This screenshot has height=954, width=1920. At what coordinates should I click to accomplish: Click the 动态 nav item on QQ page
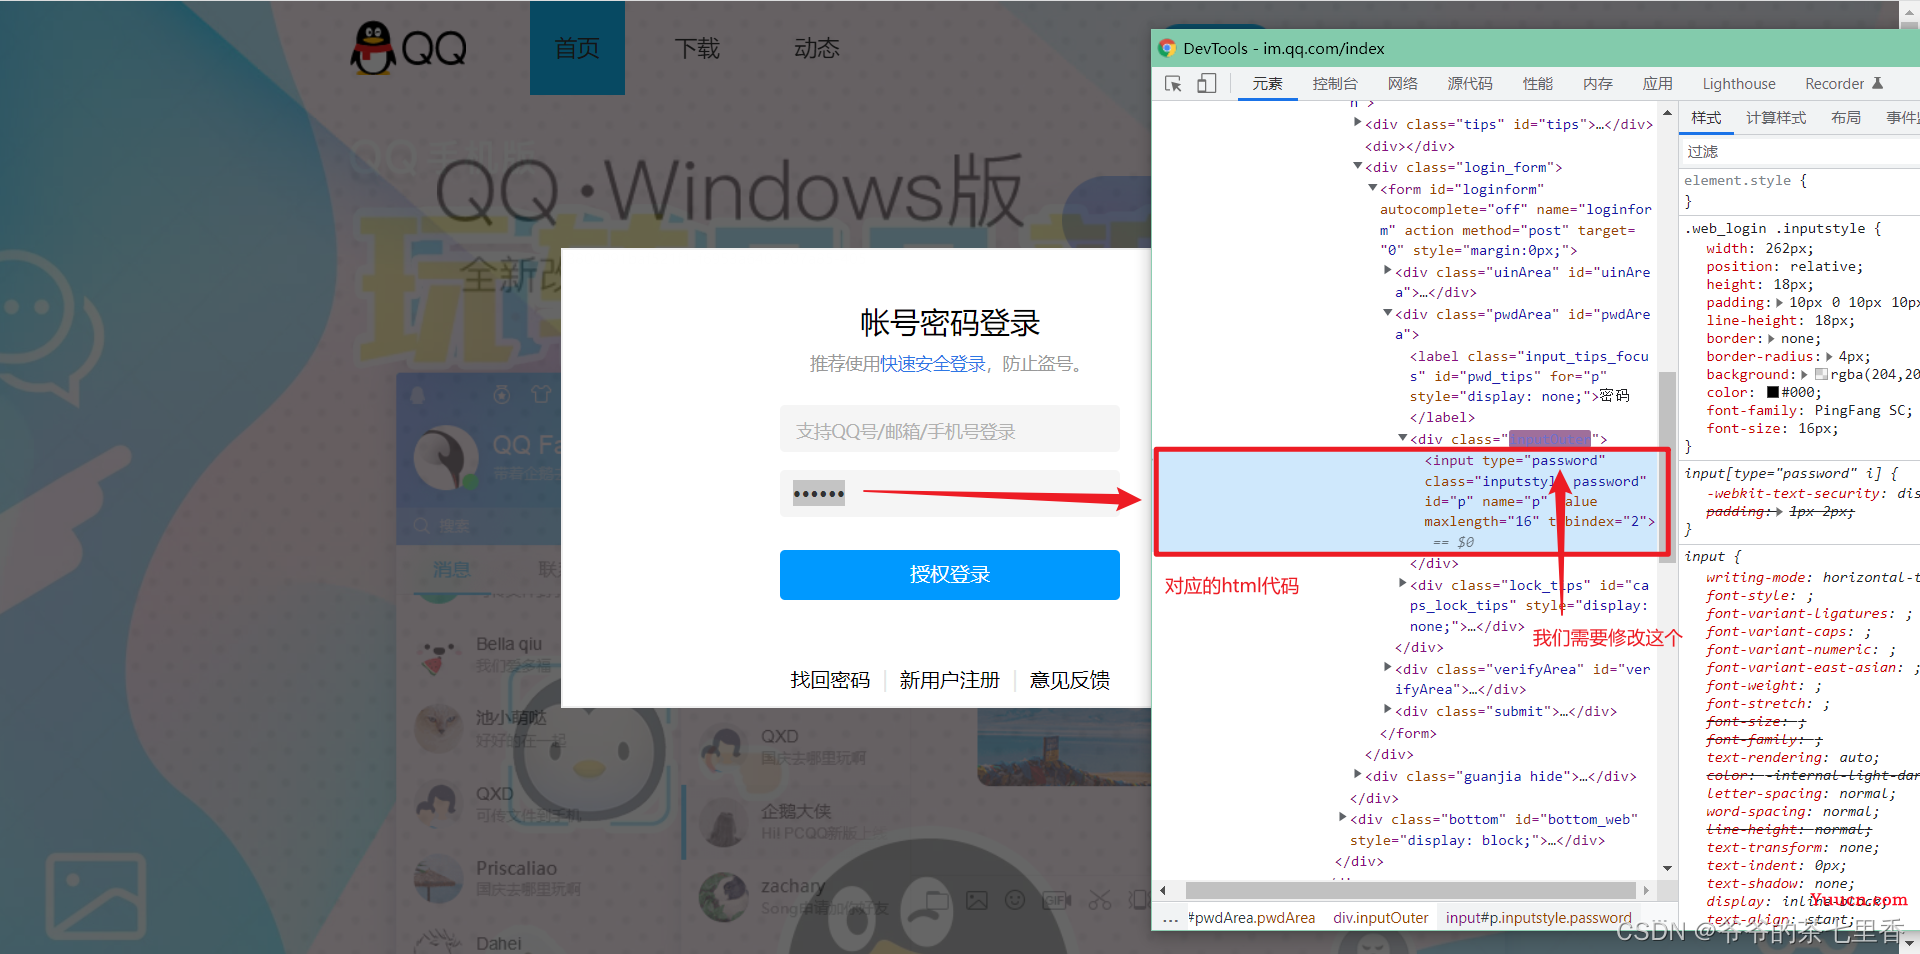coord(817,48)
